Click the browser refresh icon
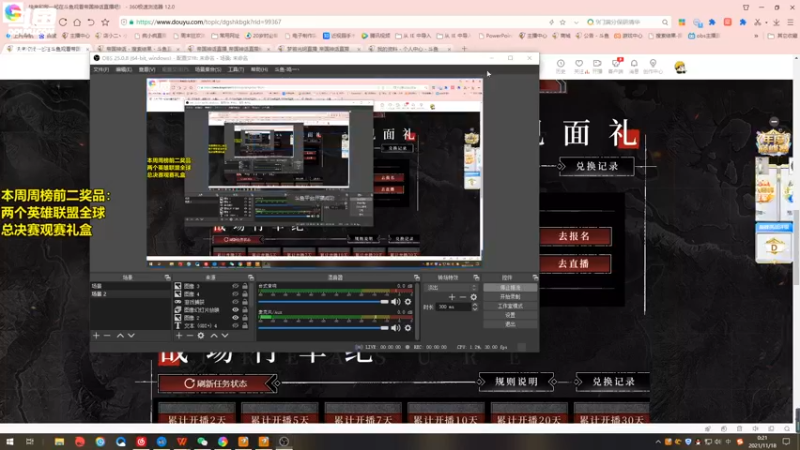The height and width of the screenshot is (450, 800). (x=63, y=22)
